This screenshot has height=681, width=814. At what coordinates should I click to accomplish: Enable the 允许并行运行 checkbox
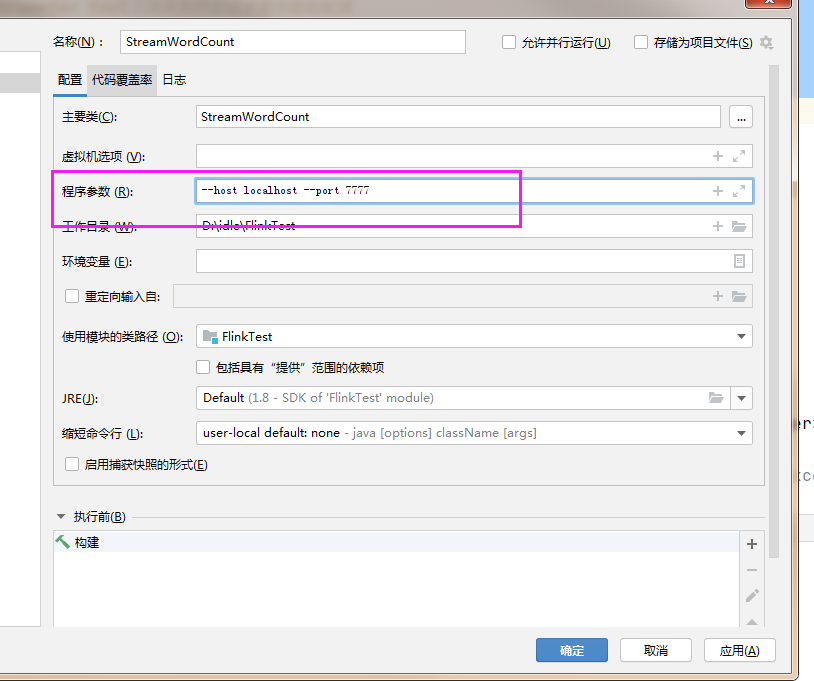tap(509, 41)
